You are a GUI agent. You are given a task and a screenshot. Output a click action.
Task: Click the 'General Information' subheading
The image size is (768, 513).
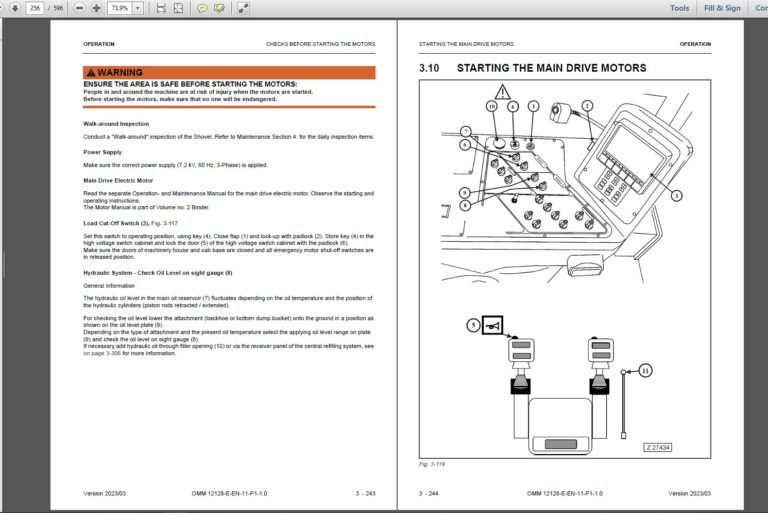tap(109, 286)
